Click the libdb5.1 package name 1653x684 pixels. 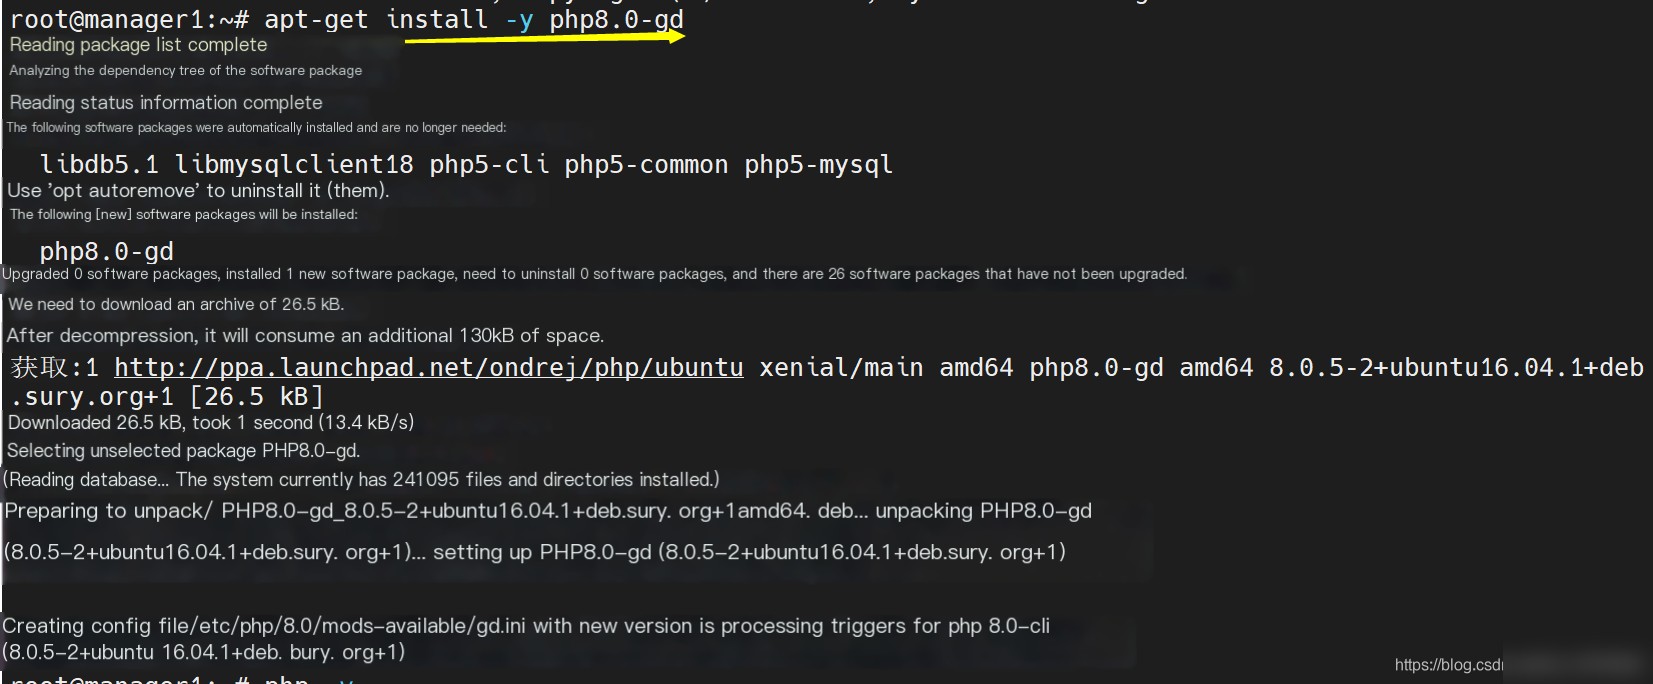click(x=99, y=164)
